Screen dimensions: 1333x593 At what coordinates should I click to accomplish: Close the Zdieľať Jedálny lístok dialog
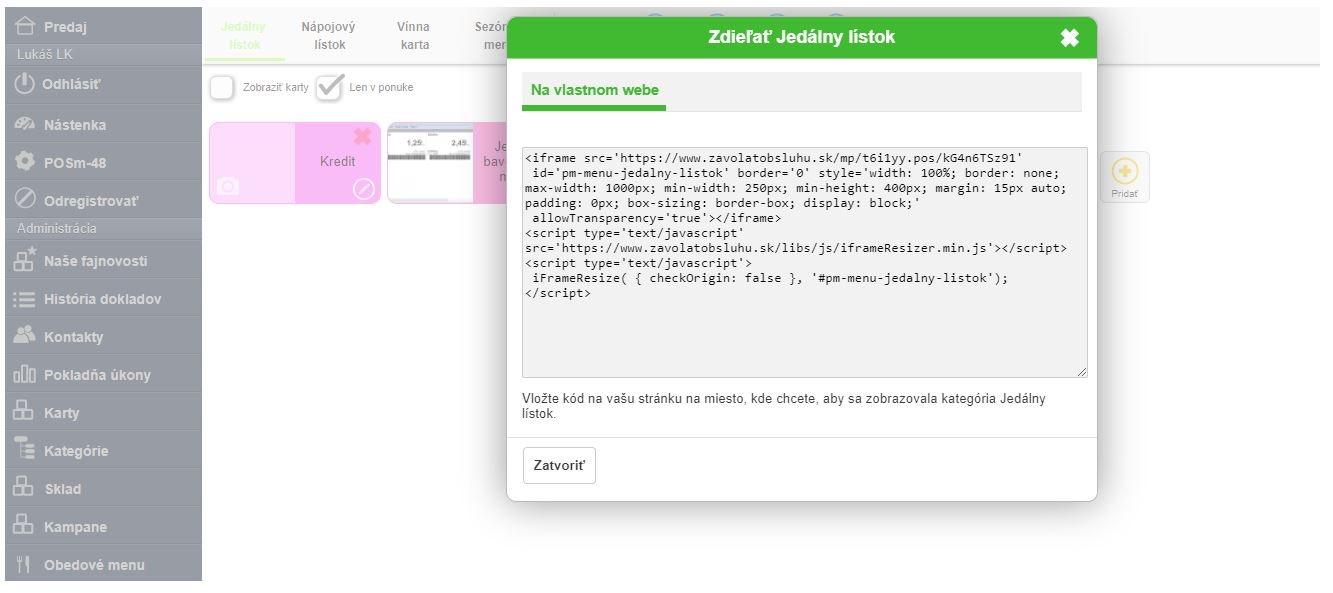tap(1069, 38)
